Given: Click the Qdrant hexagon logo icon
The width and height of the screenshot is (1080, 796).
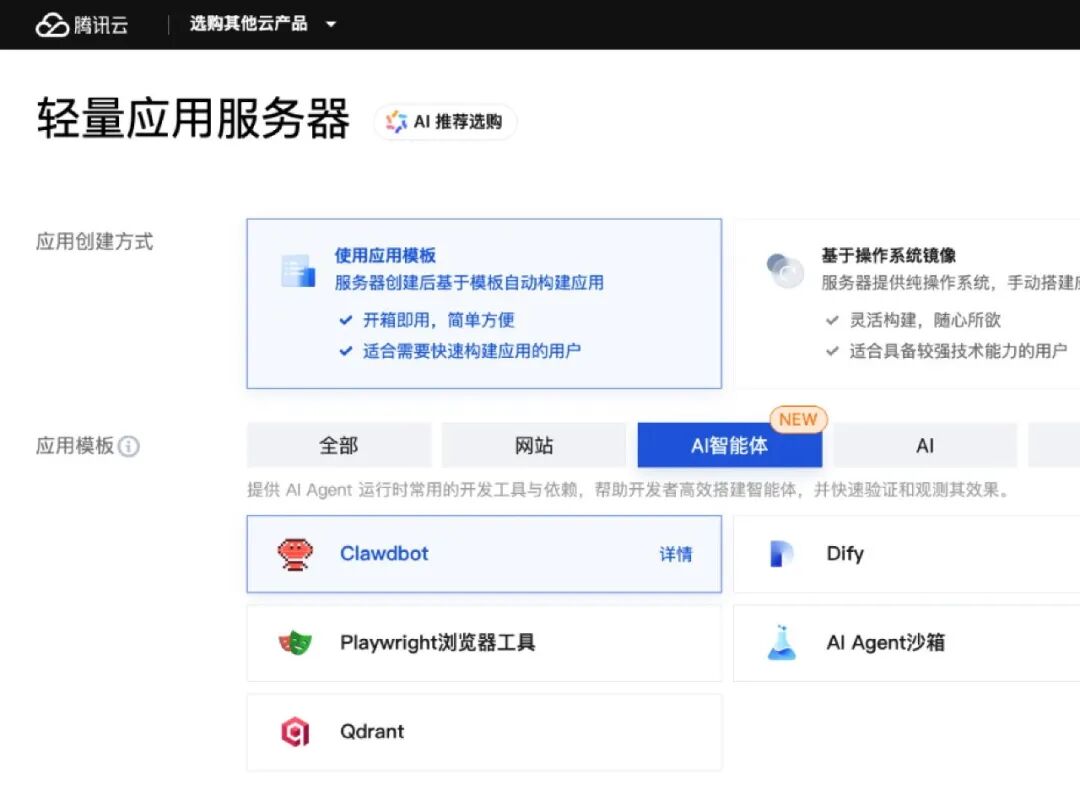Looking at the screenshot, I should 295,732.
